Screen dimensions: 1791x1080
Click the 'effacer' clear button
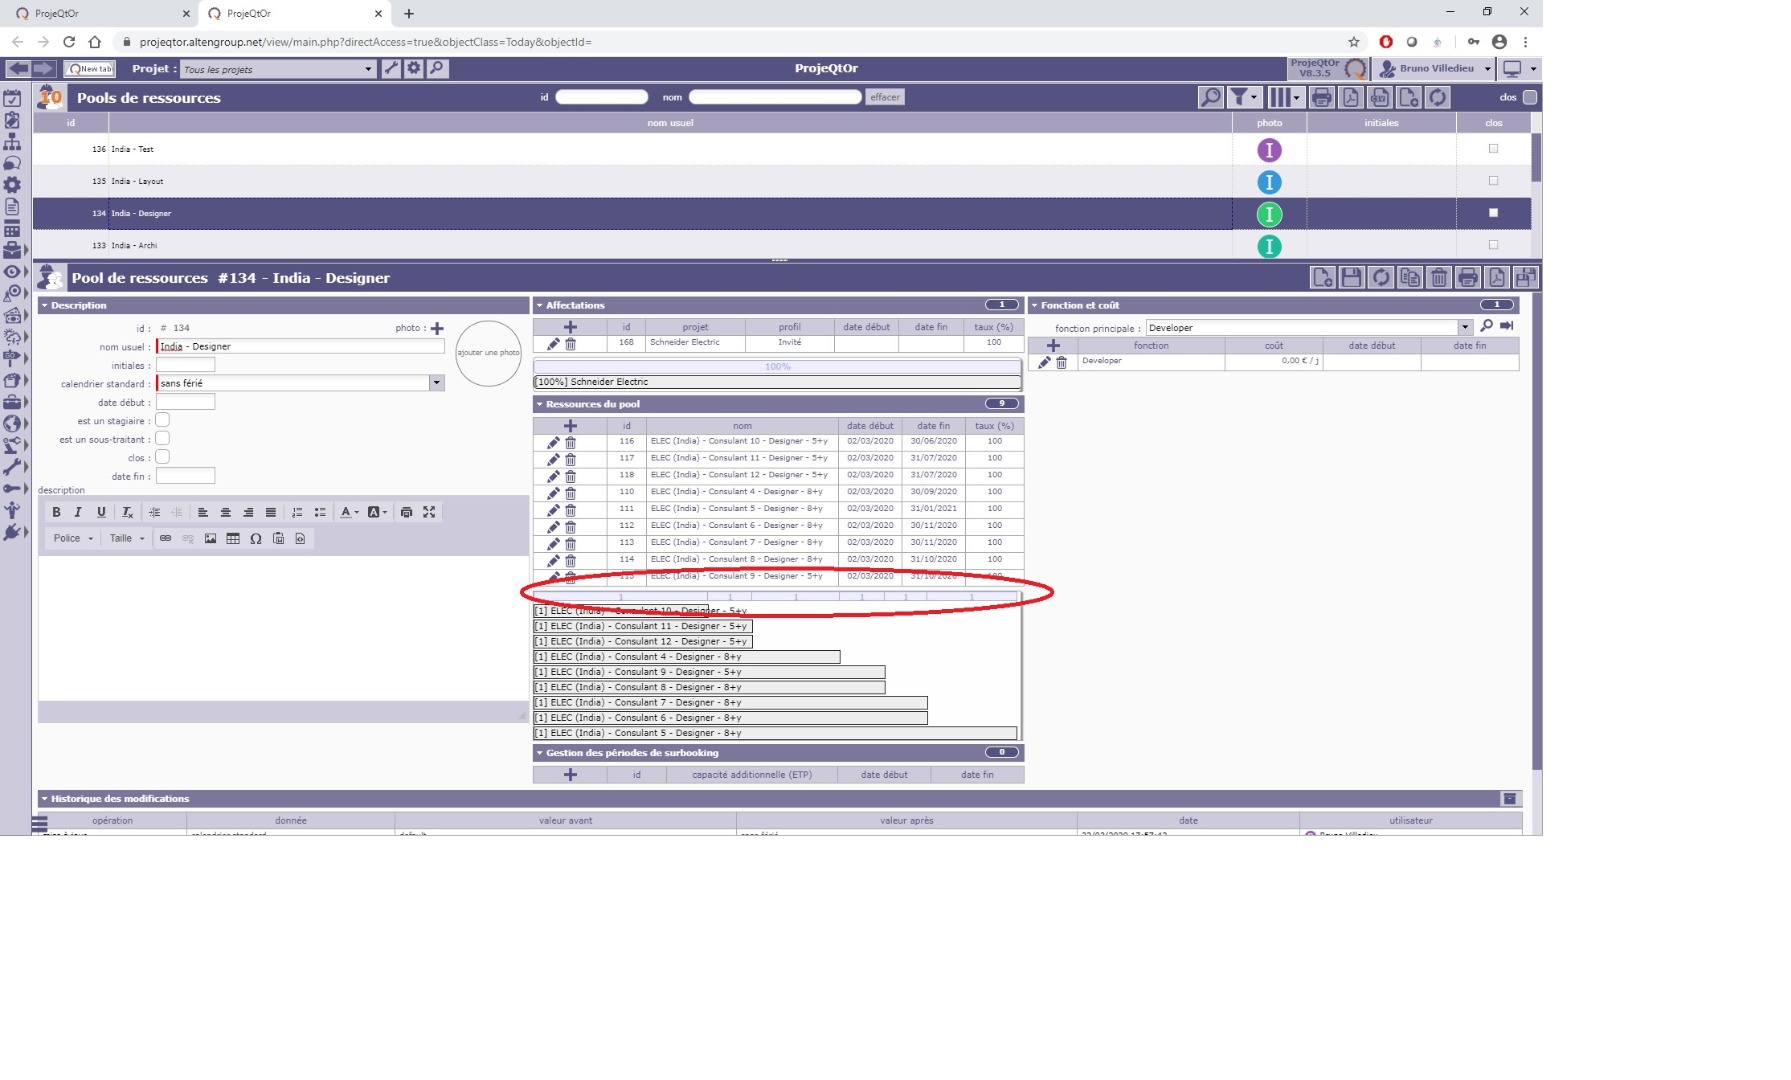885,97
